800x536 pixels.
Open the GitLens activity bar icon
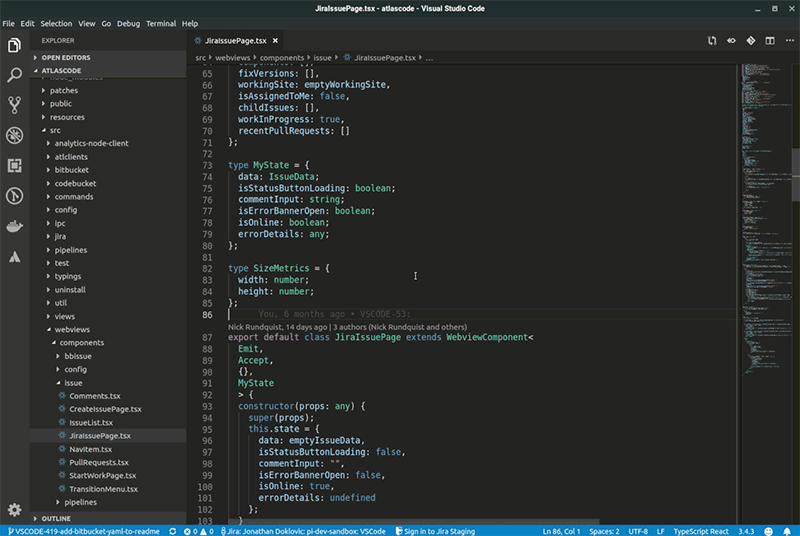(14, 196)
